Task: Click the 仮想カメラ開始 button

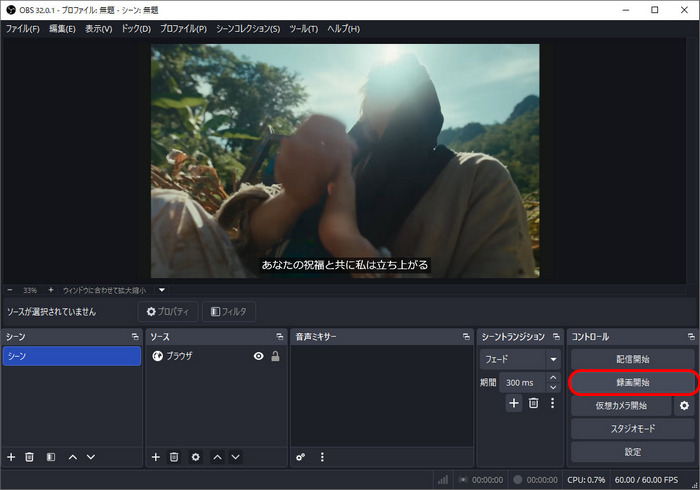Action: 621,406
